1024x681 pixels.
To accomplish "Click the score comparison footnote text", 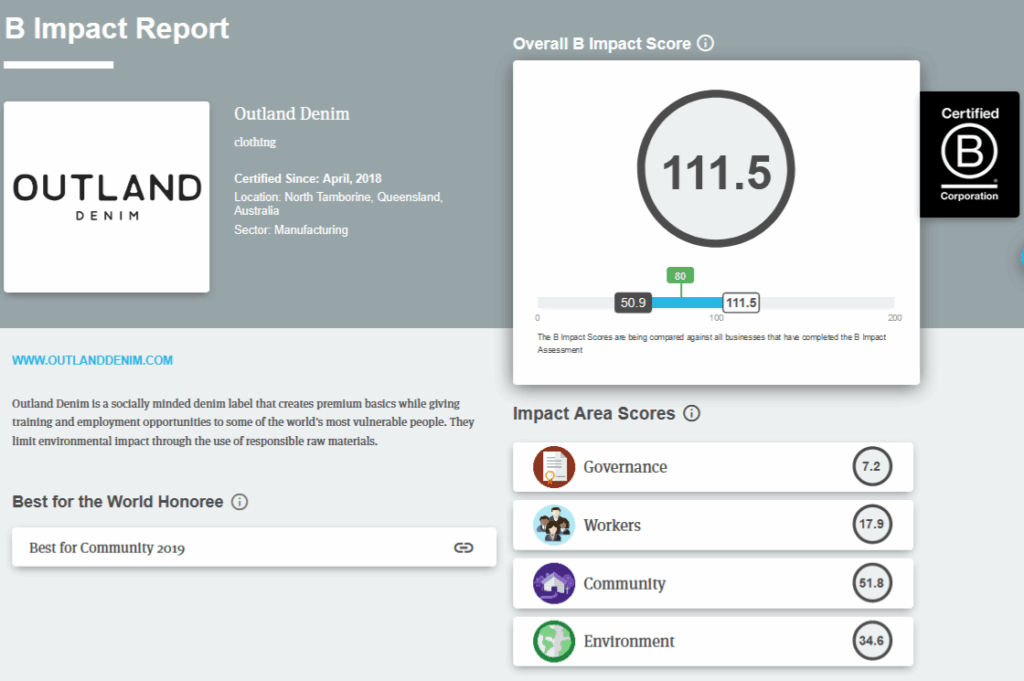I will coord(712,343).
